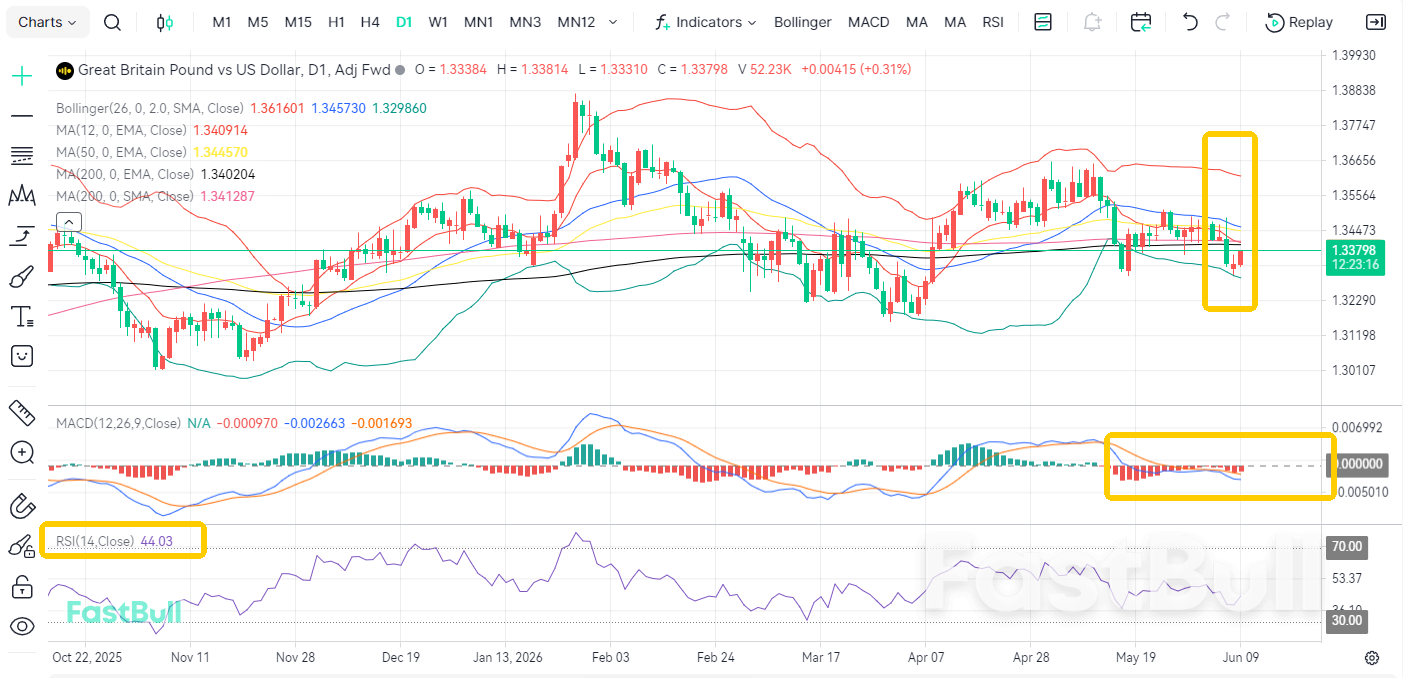Screen dimensions: 1403x678
Task: Collapse the right side panel icon
Action: pyautogui.click(x=1376, y=22)
